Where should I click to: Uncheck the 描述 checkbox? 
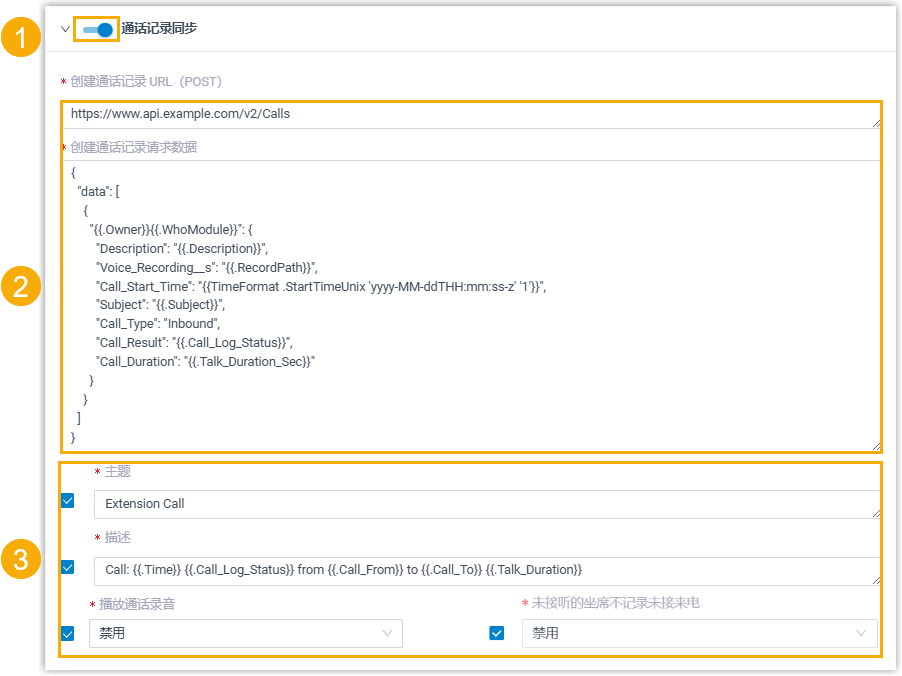(x=68, y=567)
